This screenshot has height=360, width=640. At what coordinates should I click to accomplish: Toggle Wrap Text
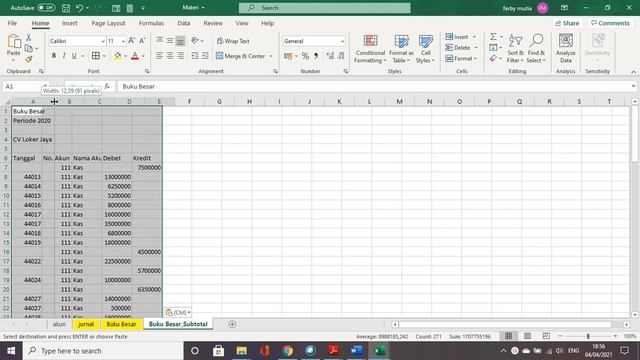(x=233, y=41)
